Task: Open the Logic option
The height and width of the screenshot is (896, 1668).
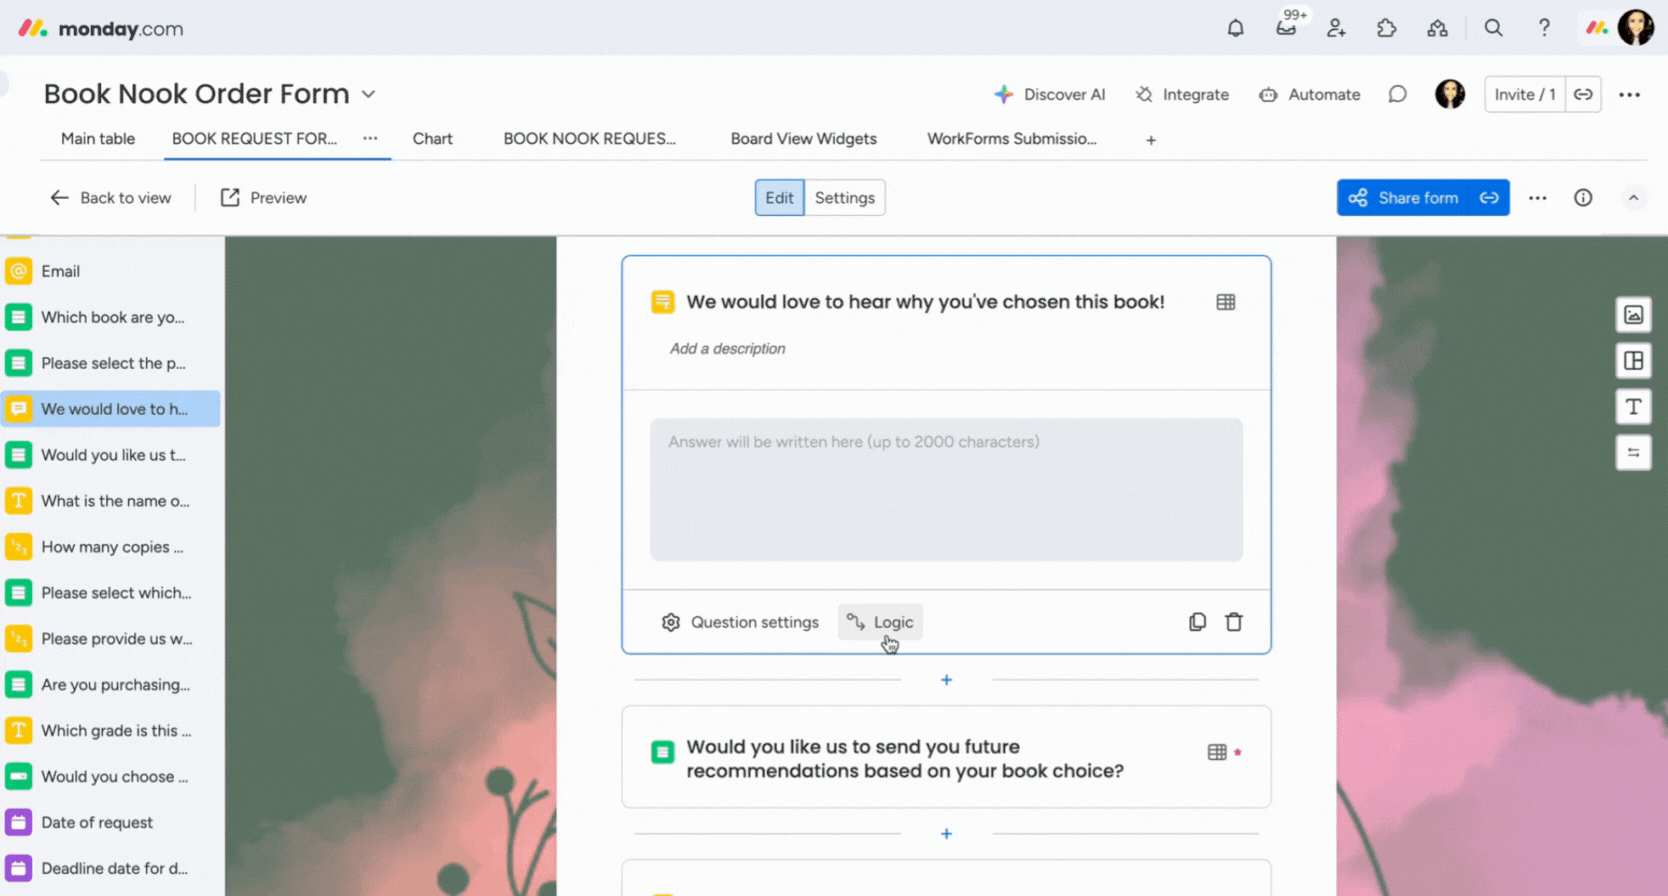Action: (x=880, y=622)
